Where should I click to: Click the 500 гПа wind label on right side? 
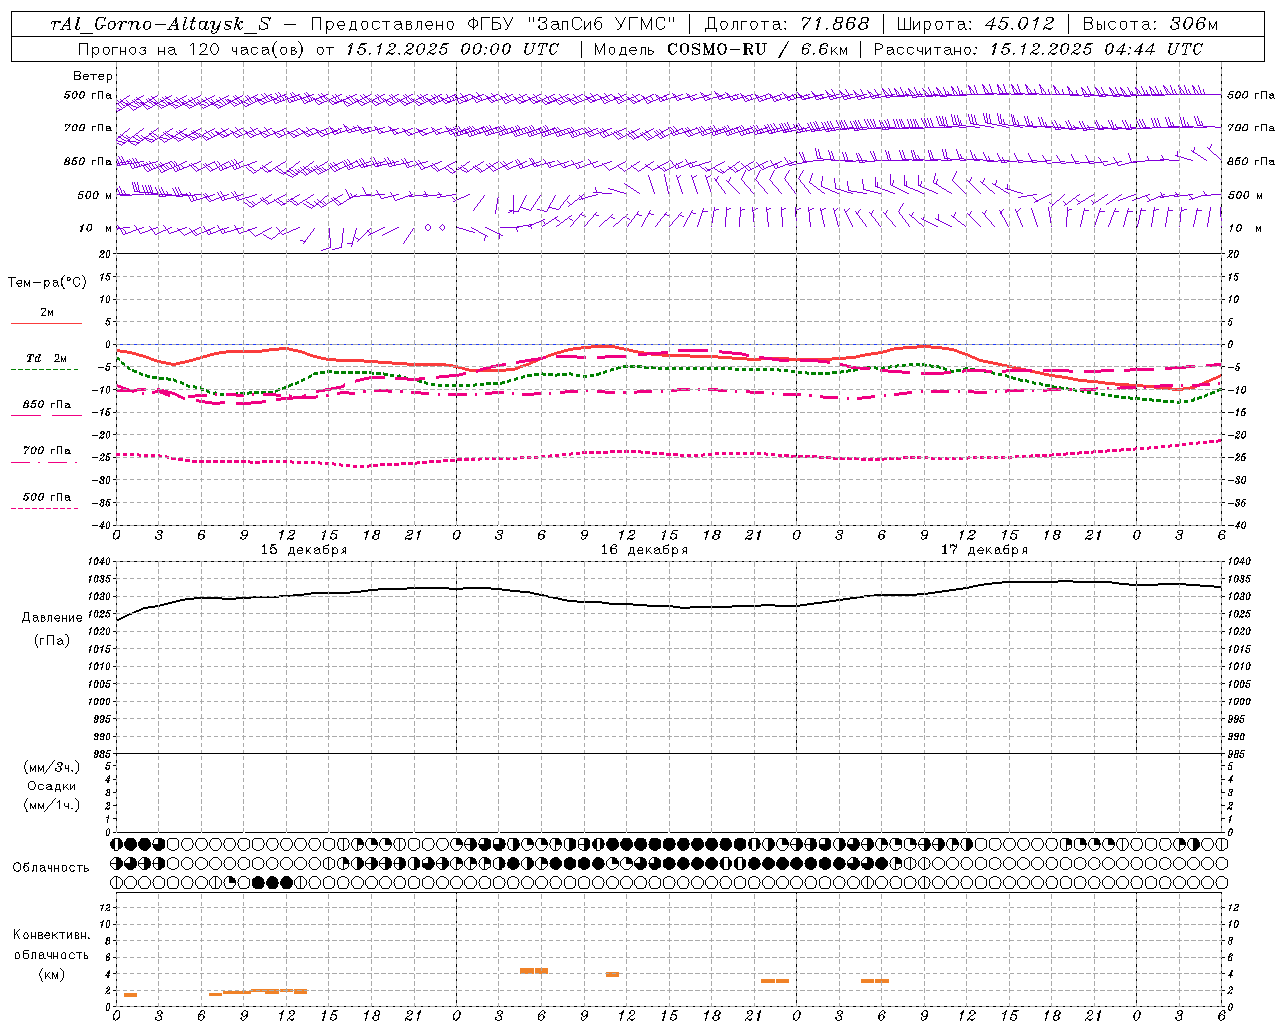[1251, 95]
